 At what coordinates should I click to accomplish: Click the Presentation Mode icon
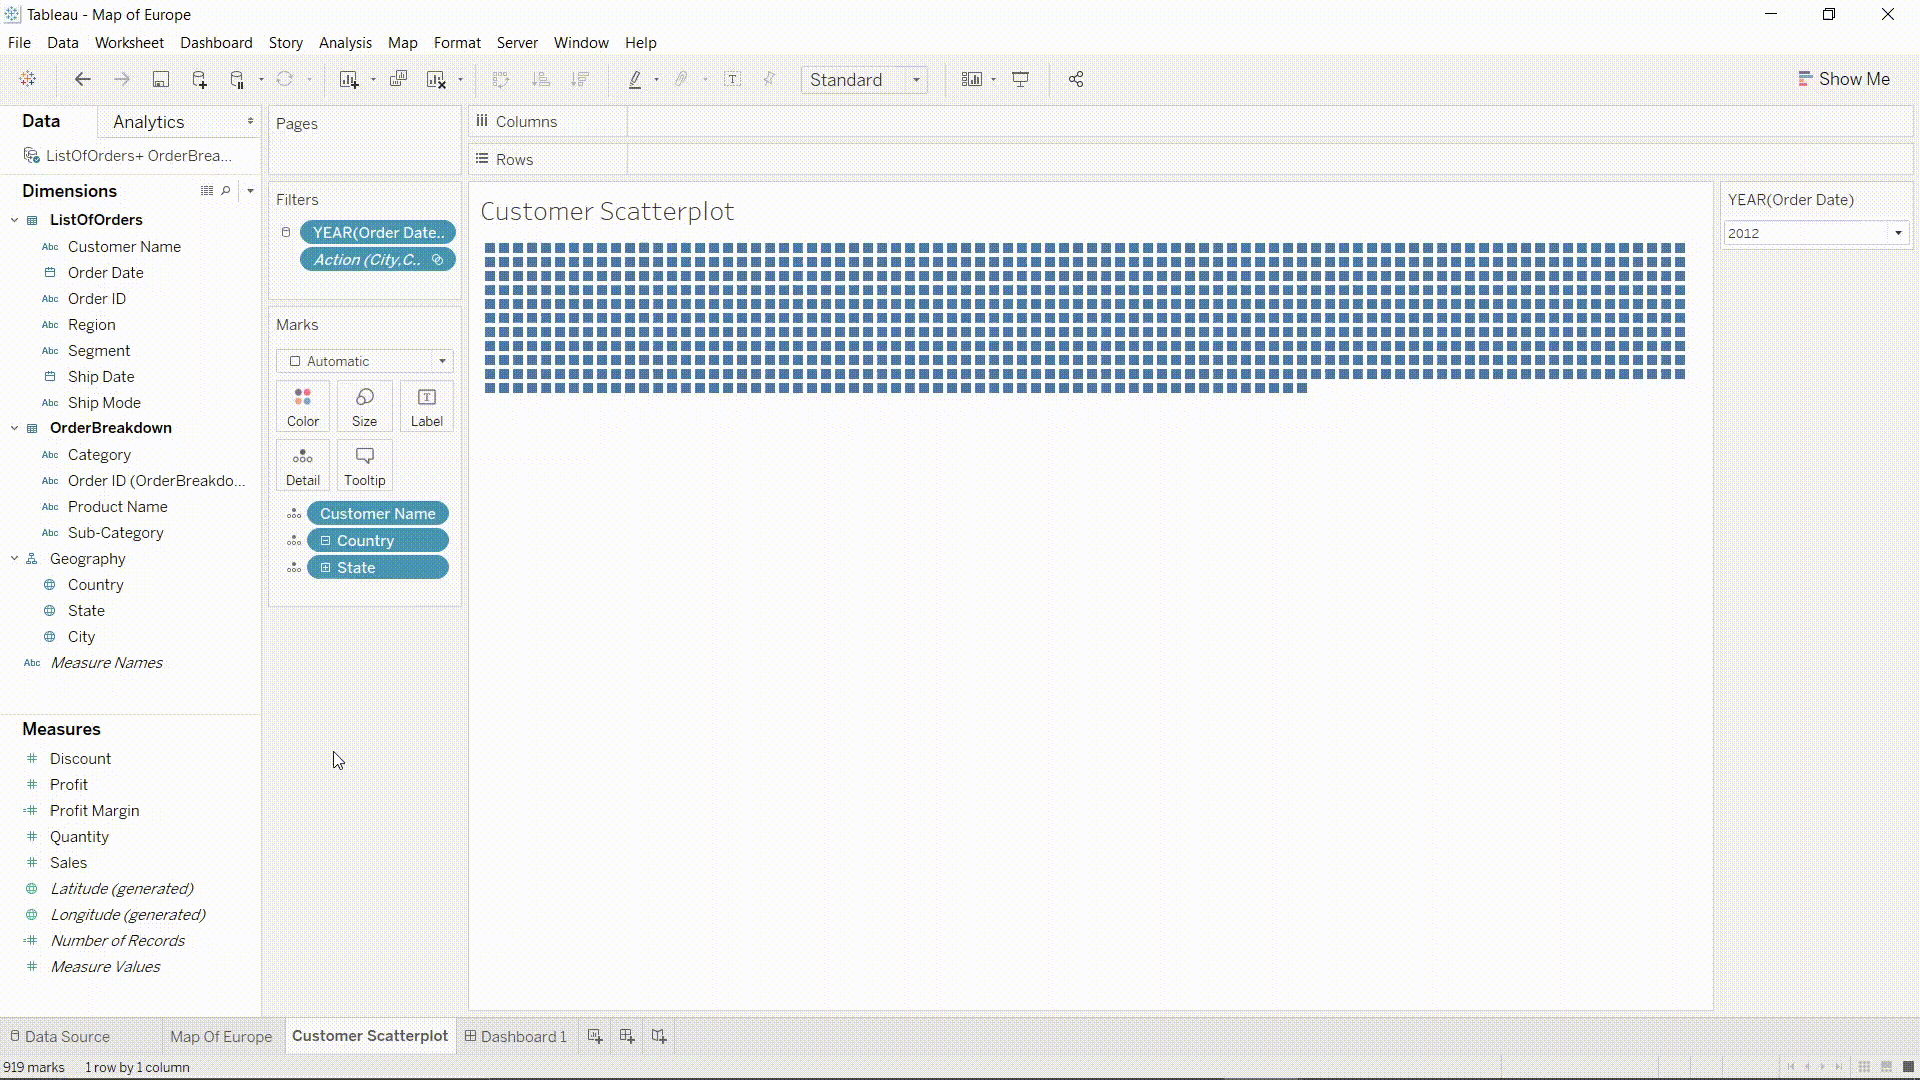click(1020, 80)
